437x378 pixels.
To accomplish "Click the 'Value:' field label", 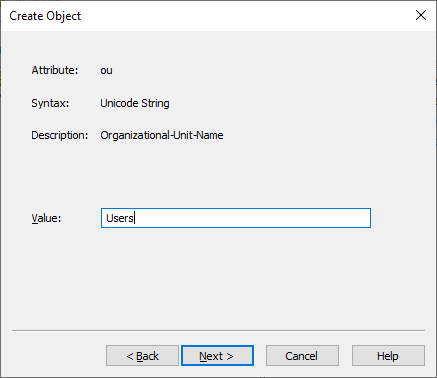I will (x=46, y=218).
